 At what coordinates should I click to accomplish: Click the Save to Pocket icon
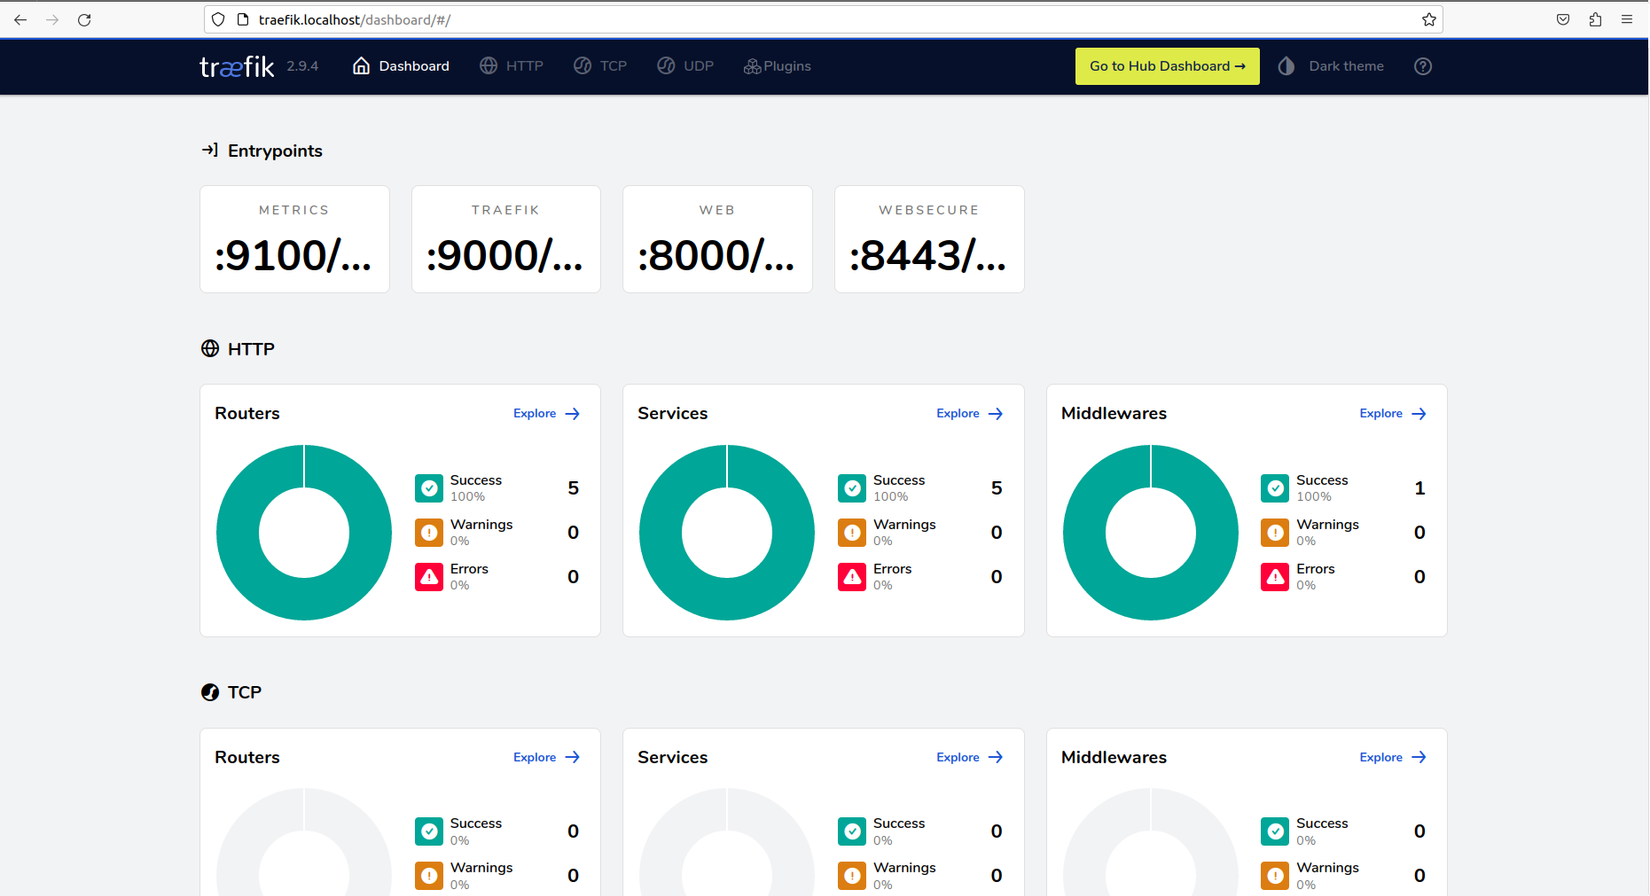pos(1563,20)
